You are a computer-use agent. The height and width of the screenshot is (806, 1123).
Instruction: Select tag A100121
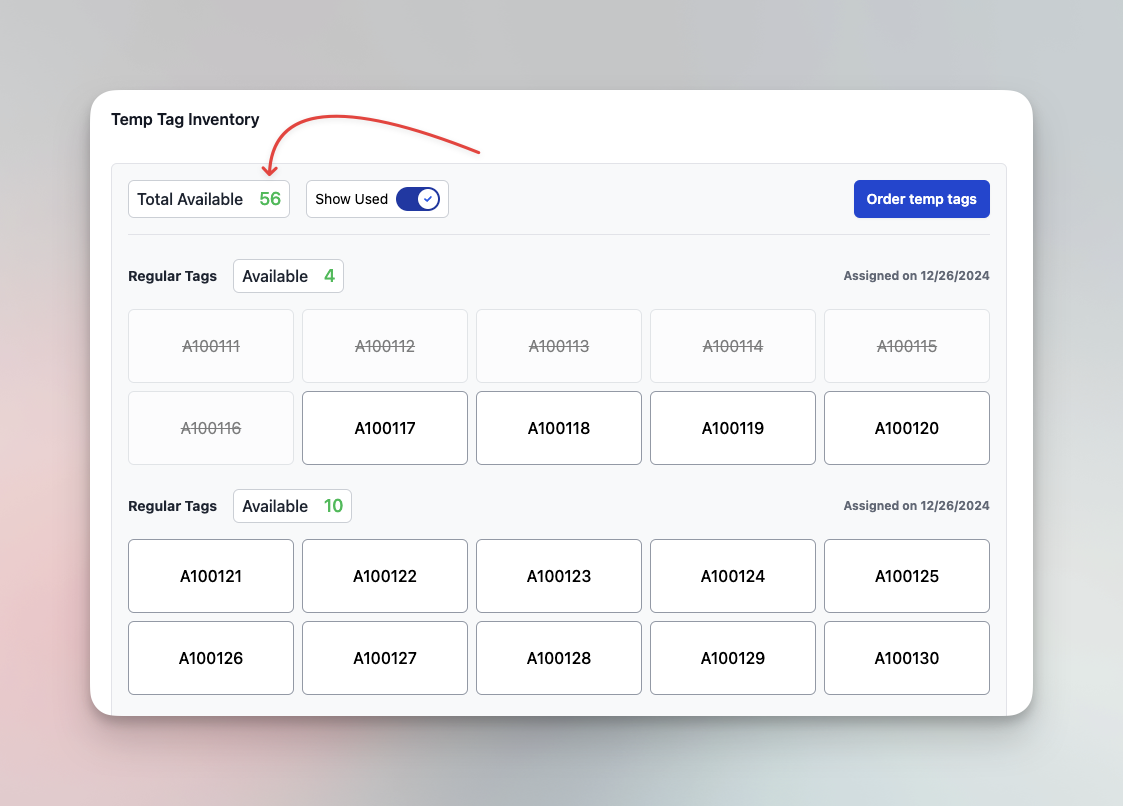click(x=210, y=576)
